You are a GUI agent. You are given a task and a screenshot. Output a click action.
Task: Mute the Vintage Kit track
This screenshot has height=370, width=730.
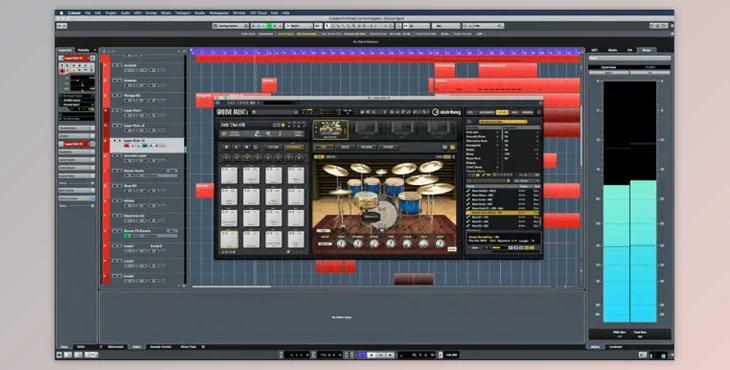[115, 95]
